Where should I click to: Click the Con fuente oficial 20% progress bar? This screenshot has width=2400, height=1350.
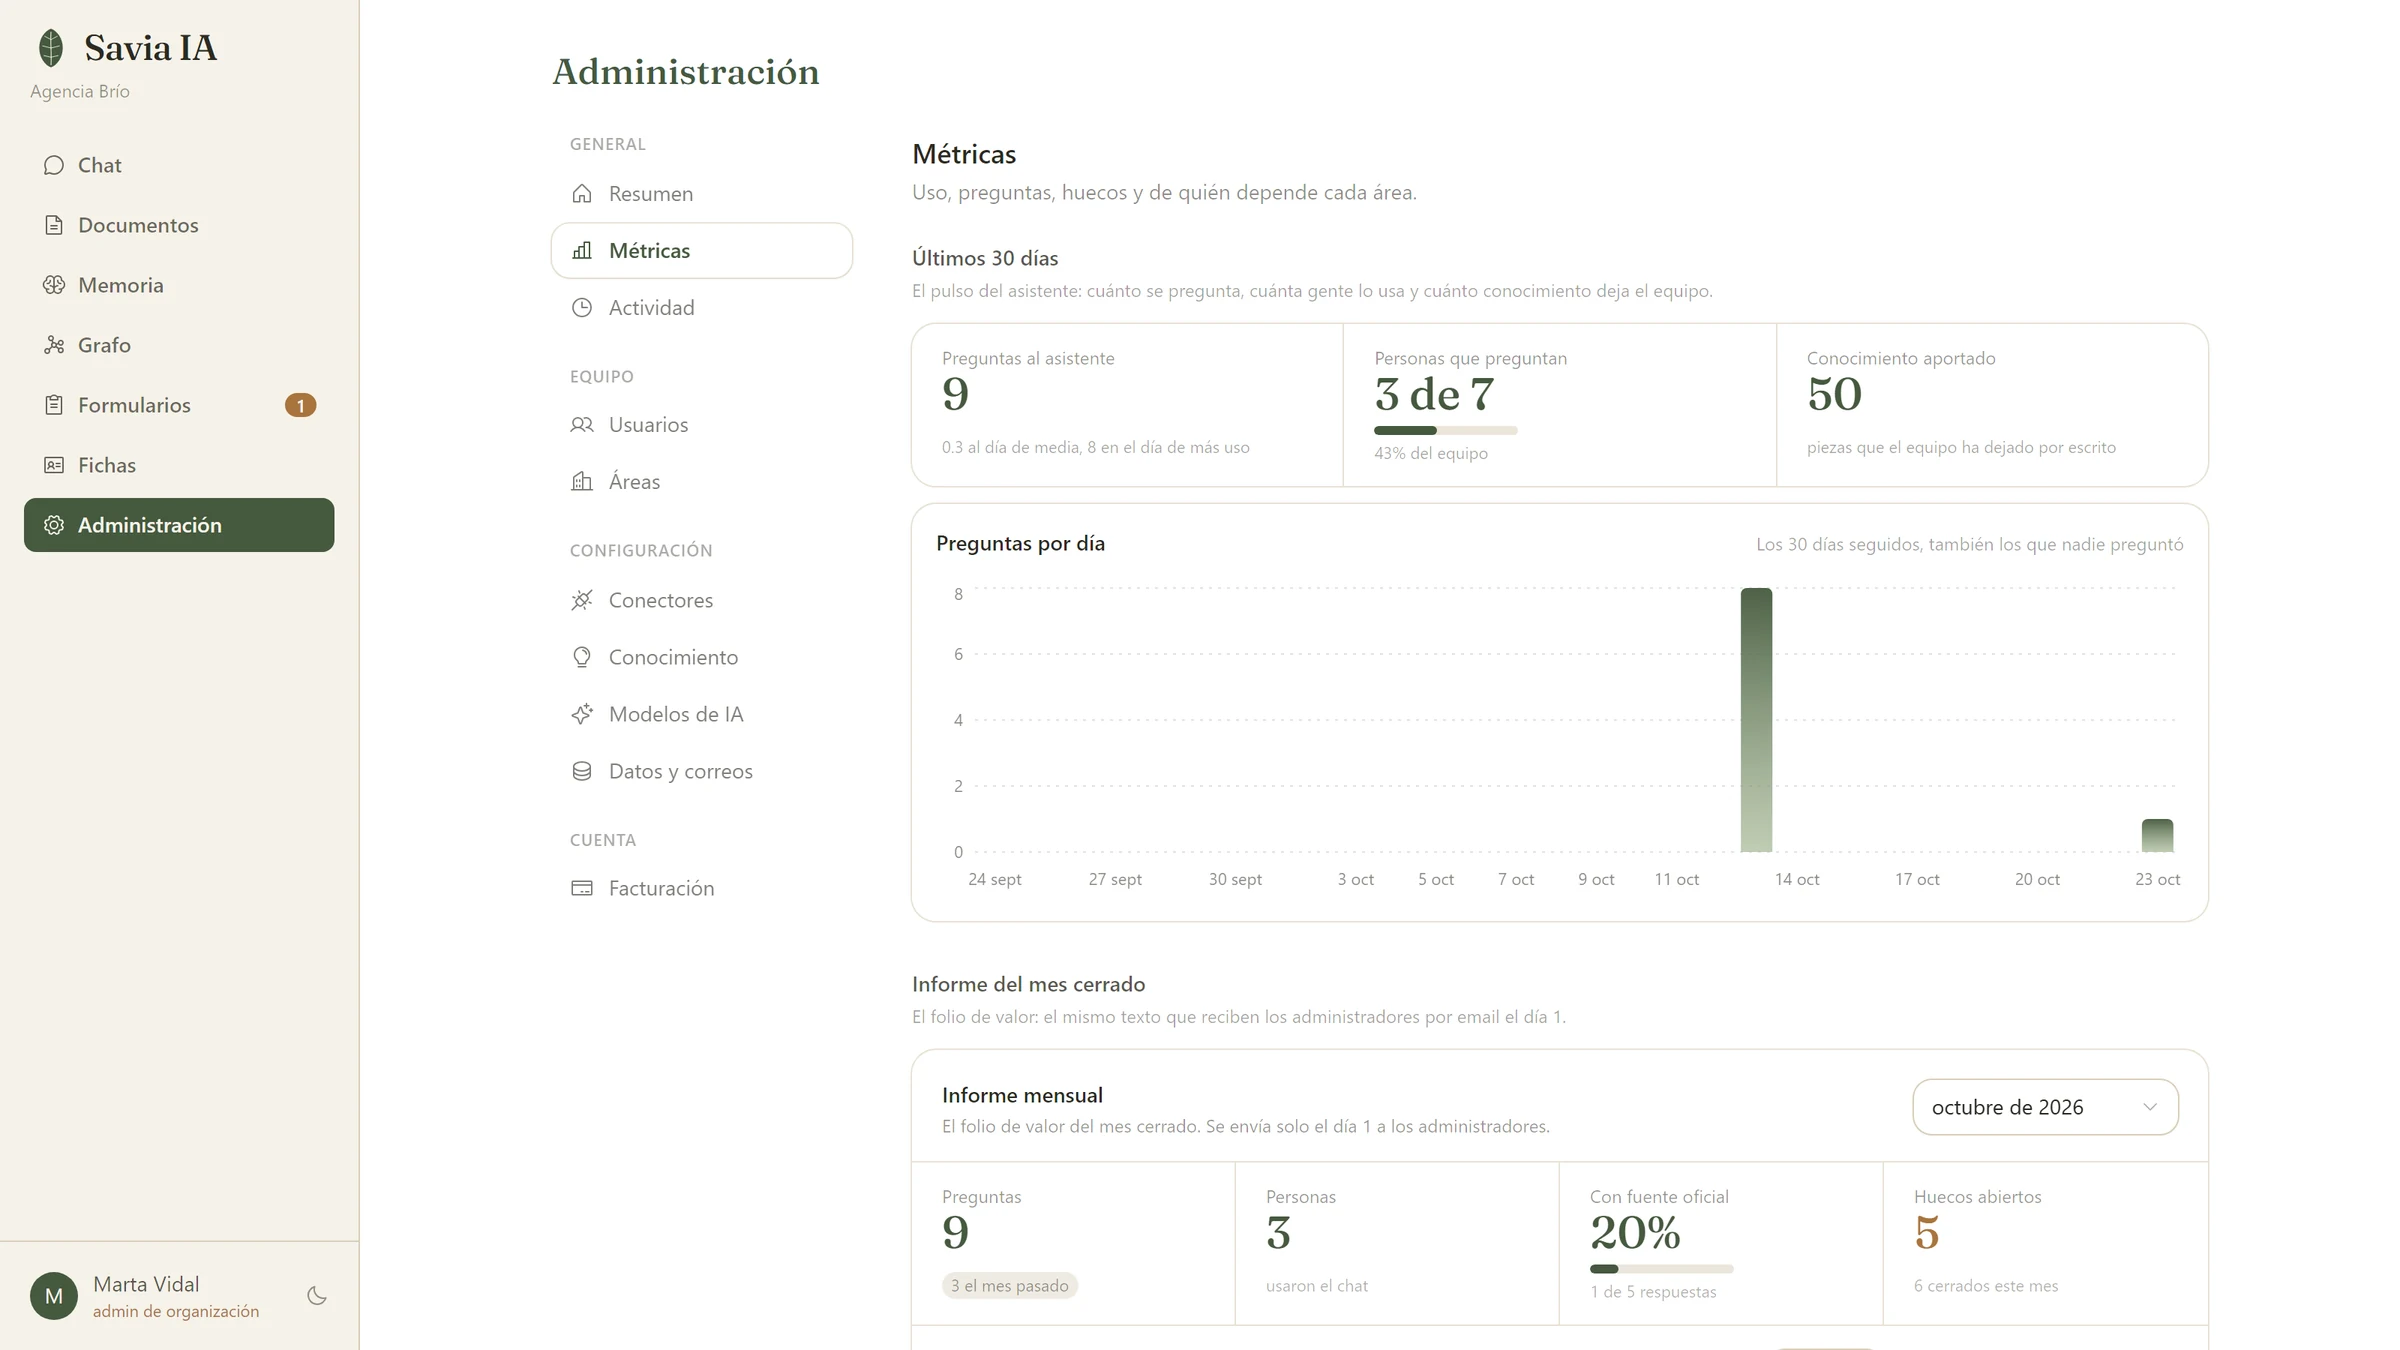tap(1661, 1269)
